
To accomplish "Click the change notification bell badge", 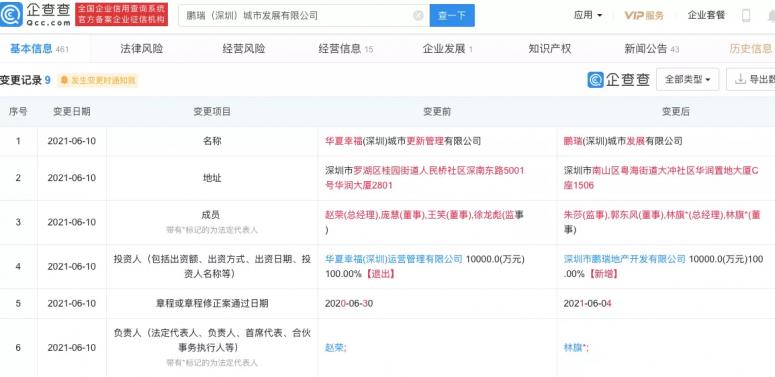I will point(98,80).
